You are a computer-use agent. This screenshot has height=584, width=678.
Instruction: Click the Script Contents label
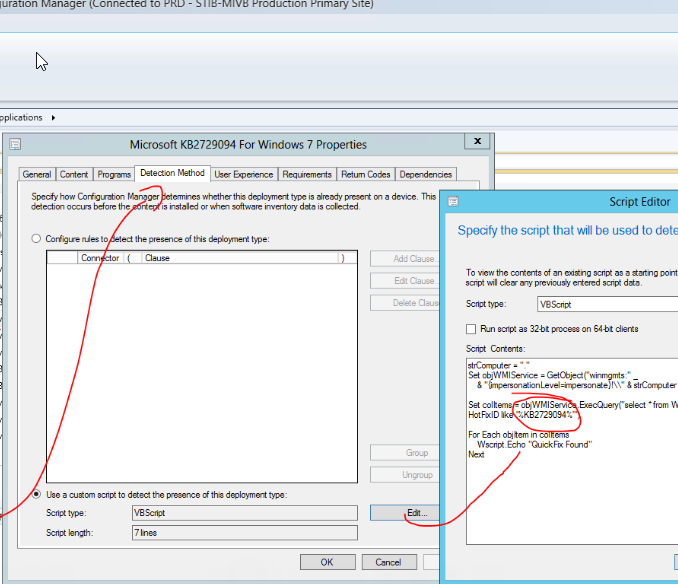click(496, 349)
